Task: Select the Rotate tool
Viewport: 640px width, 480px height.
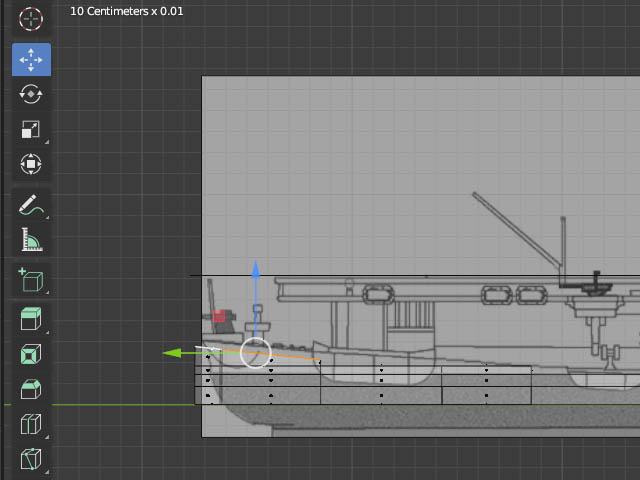Action: [x=31, y=94]
